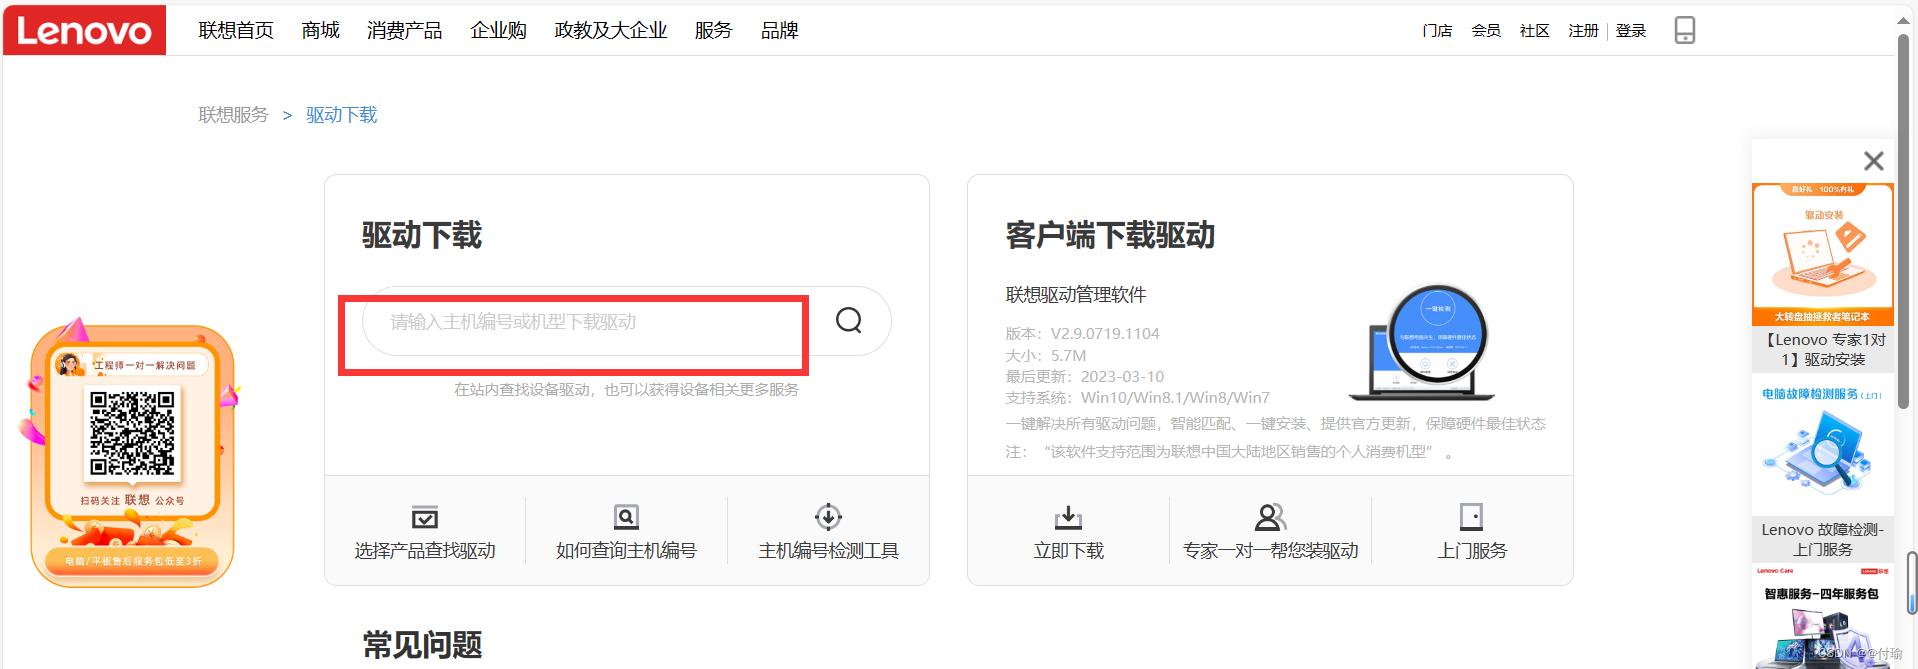Click the 立即下载 label
Screen dimensions: 1918x669
pos(1068,551)
